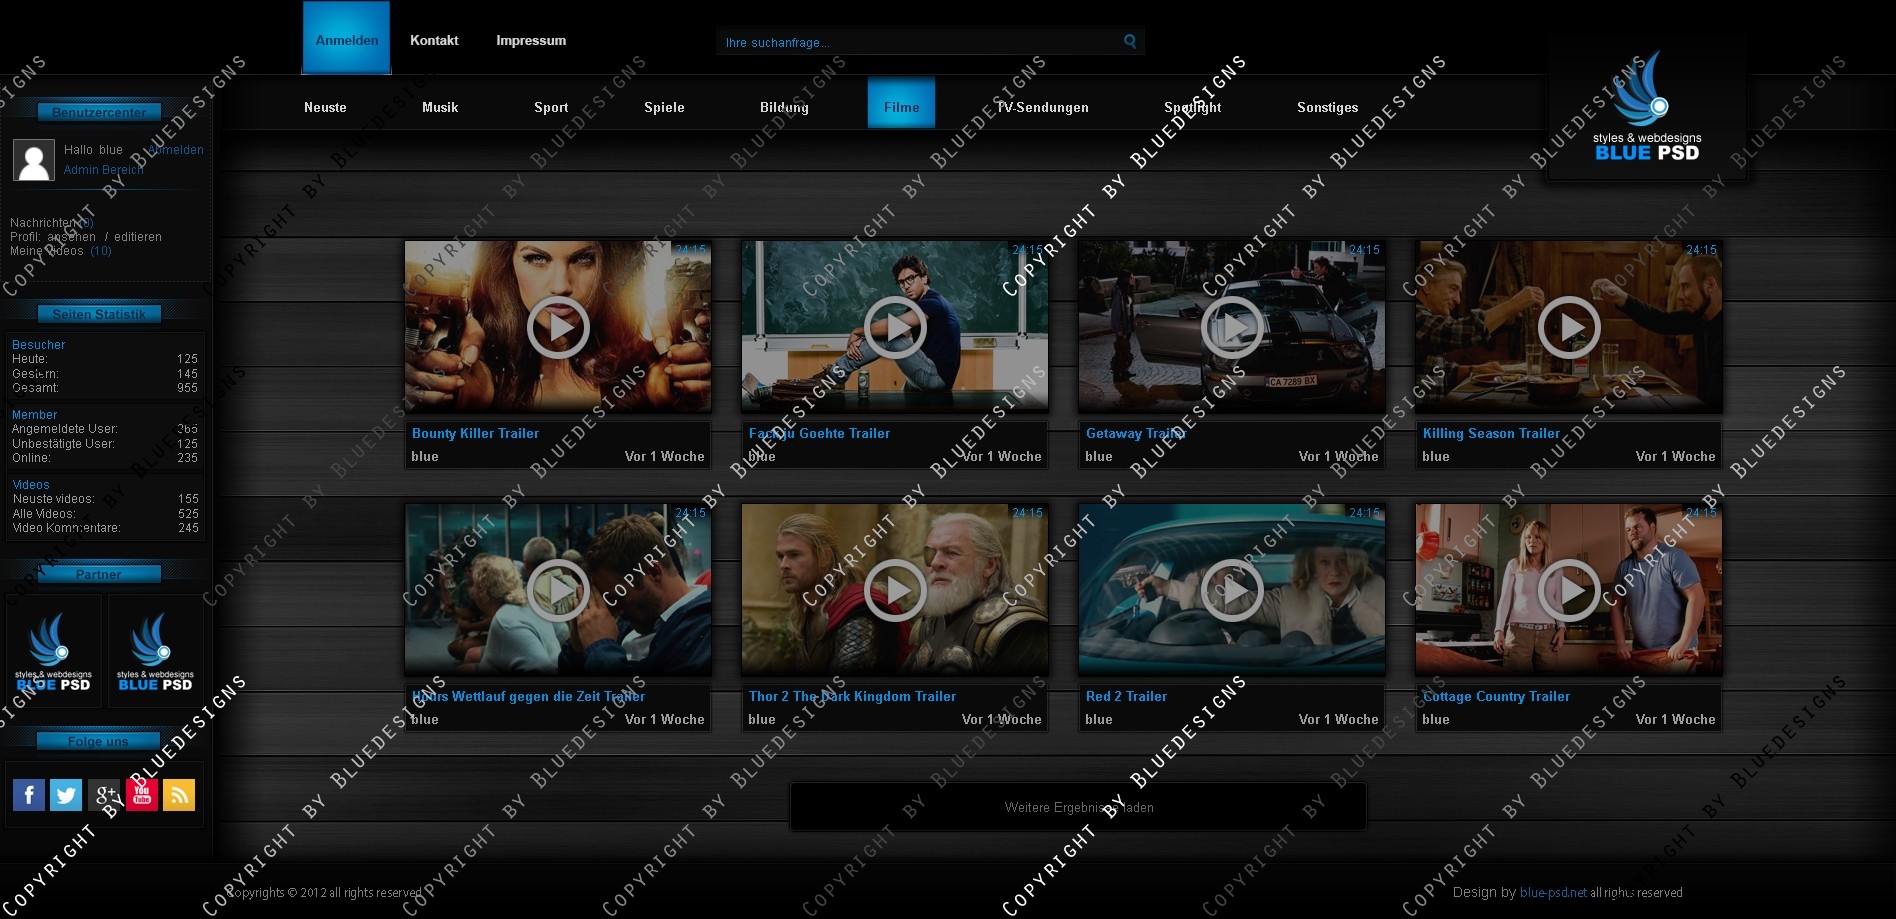Open the Kontakt page

[434, 41]
